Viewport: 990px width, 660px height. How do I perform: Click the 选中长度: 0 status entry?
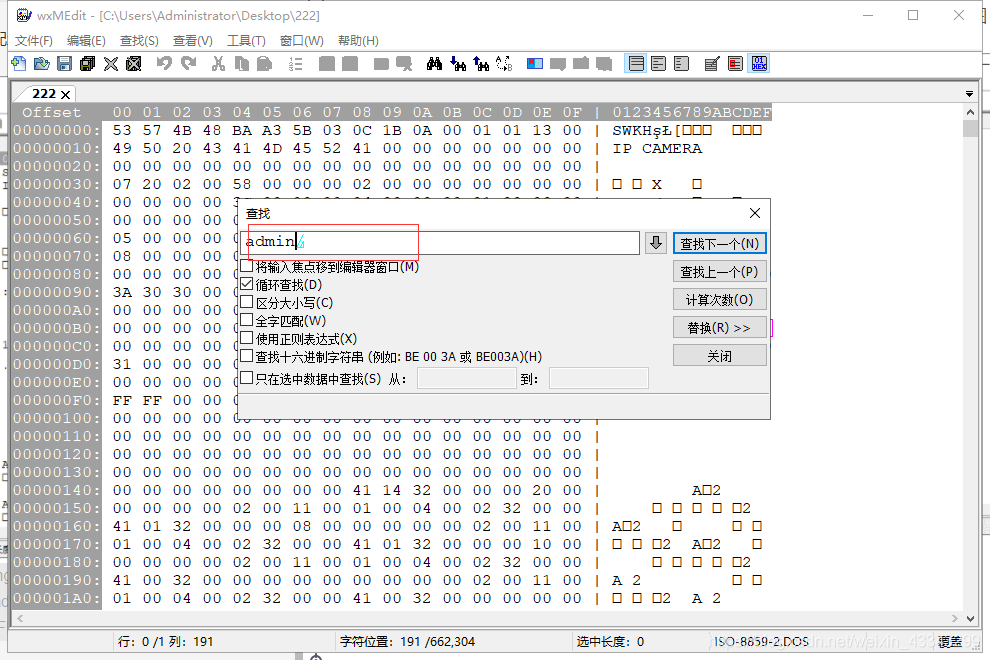(x=610, y=642)
